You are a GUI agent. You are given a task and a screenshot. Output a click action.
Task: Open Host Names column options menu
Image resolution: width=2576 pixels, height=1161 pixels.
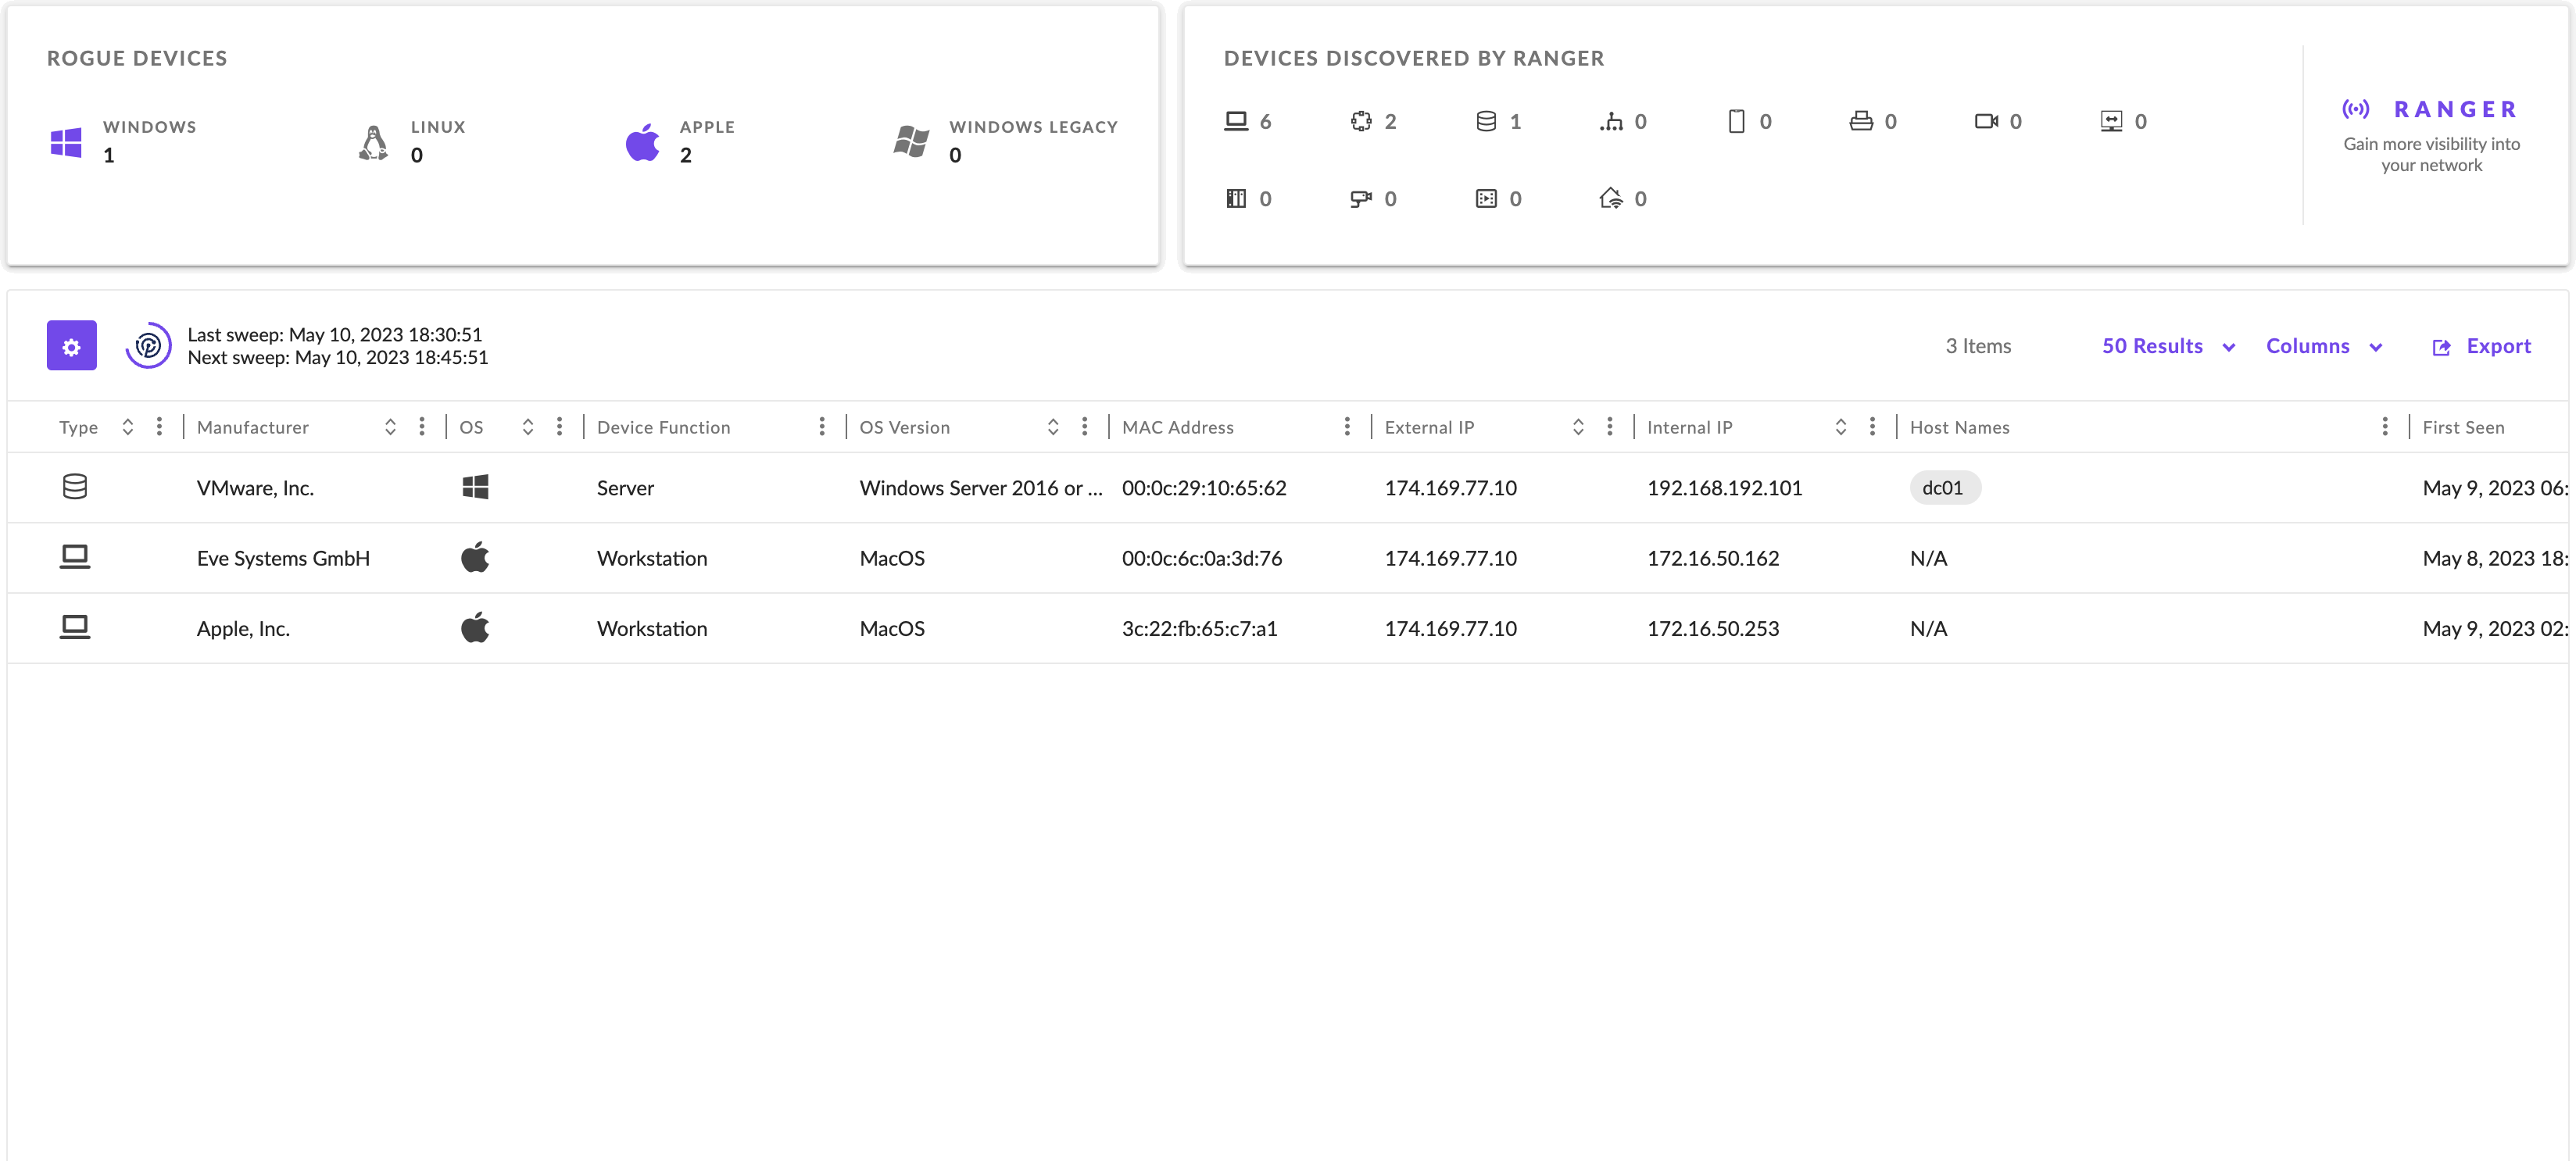pos(2385,427)
